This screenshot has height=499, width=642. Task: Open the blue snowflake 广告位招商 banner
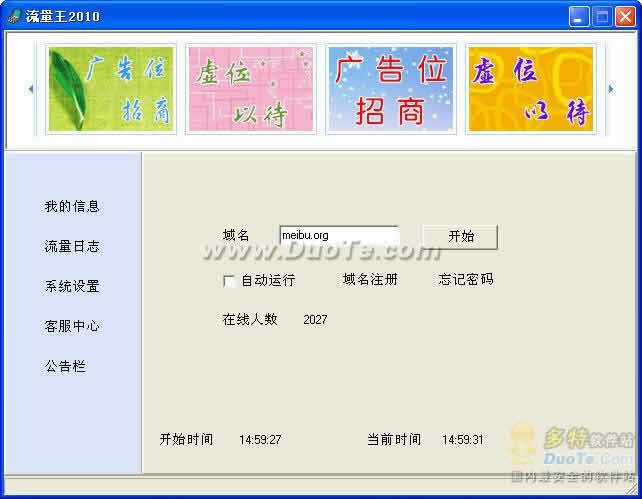click(391, 89)
